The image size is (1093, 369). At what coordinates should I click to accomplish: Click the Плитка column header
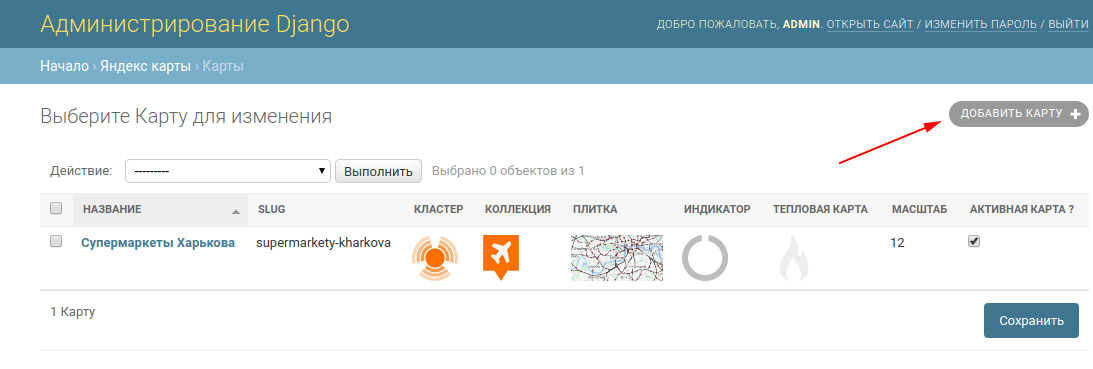pyautogui.click(x=595, y=209)
